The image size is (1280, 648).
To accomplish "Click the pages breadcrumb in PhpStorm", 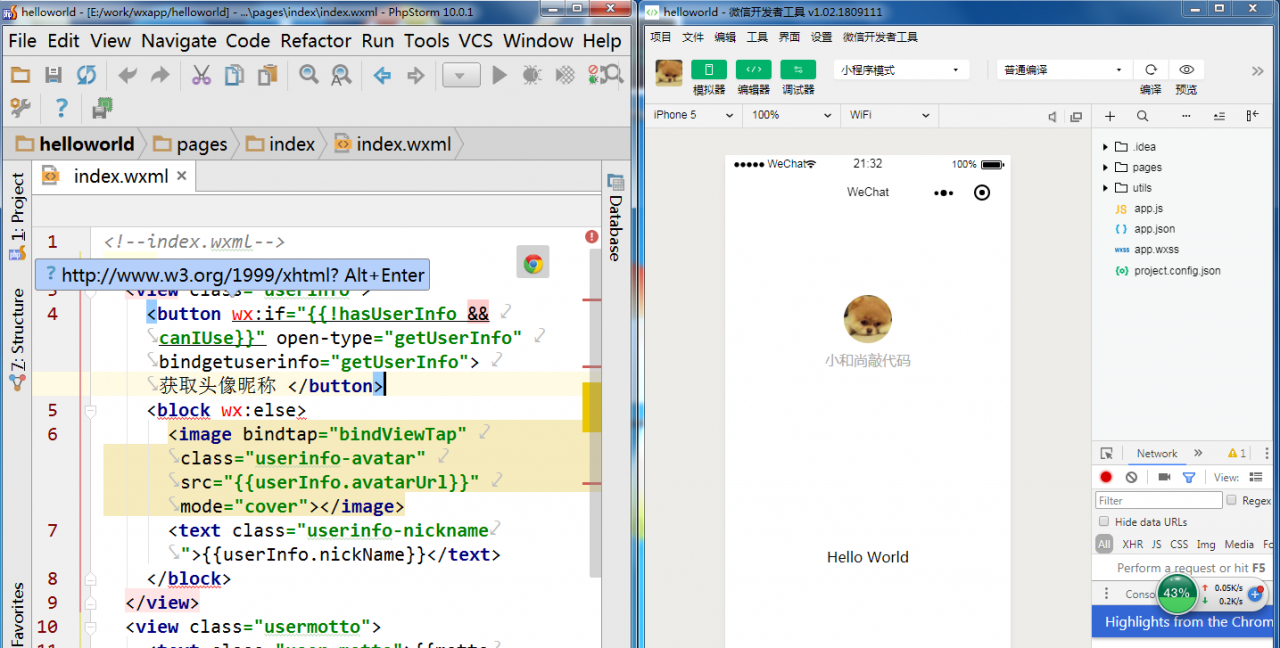I will click(190, 144).
